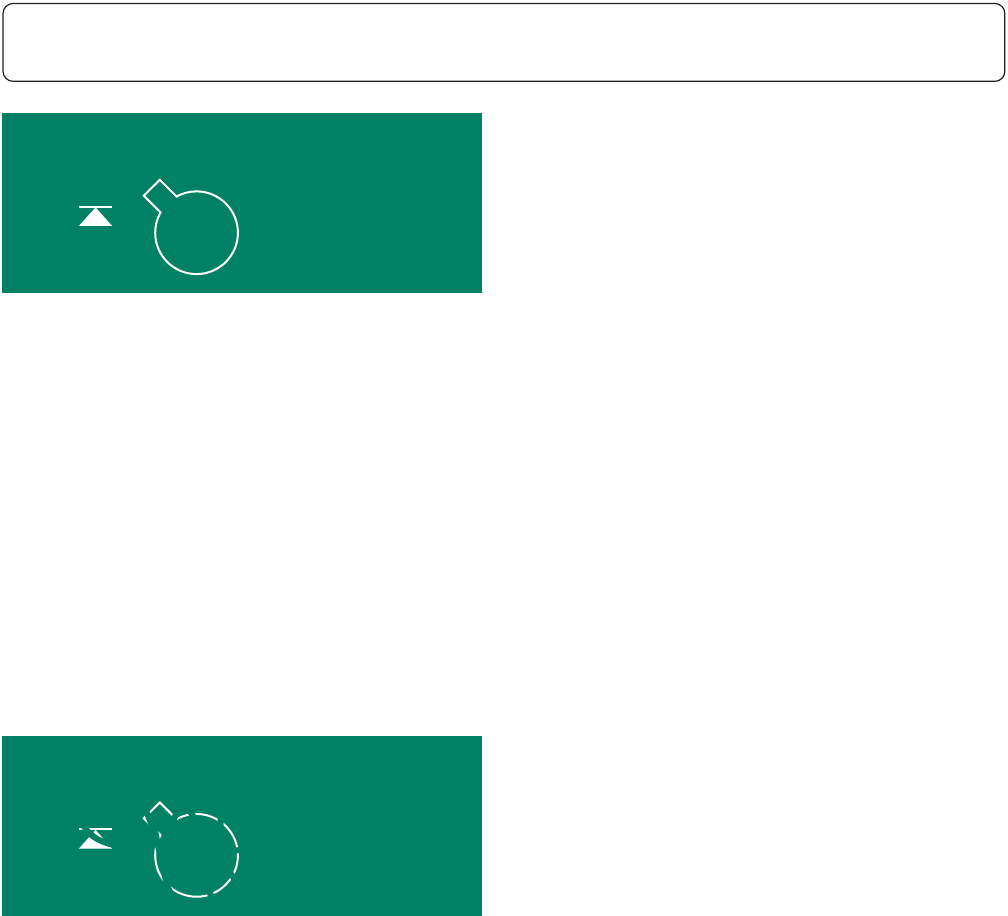Select the solid triangle-with-bar icon in upper banner
The width and height of the screenshot is (1008, 916).
pyautogui.click(x=95, y=216)
